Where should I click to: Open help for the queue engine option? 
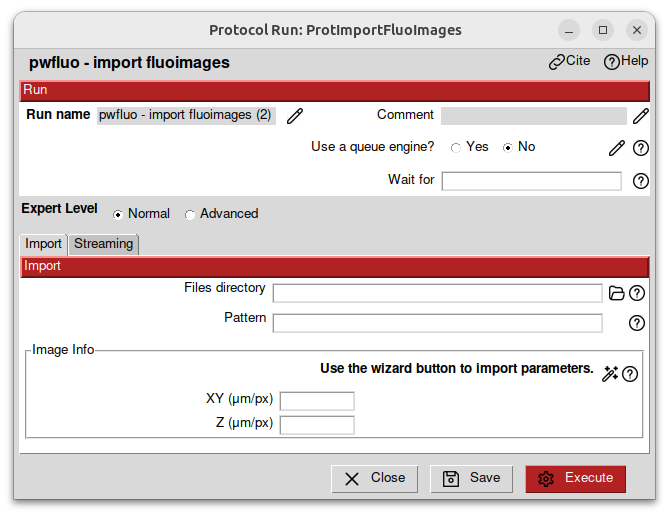coord(641,148)
